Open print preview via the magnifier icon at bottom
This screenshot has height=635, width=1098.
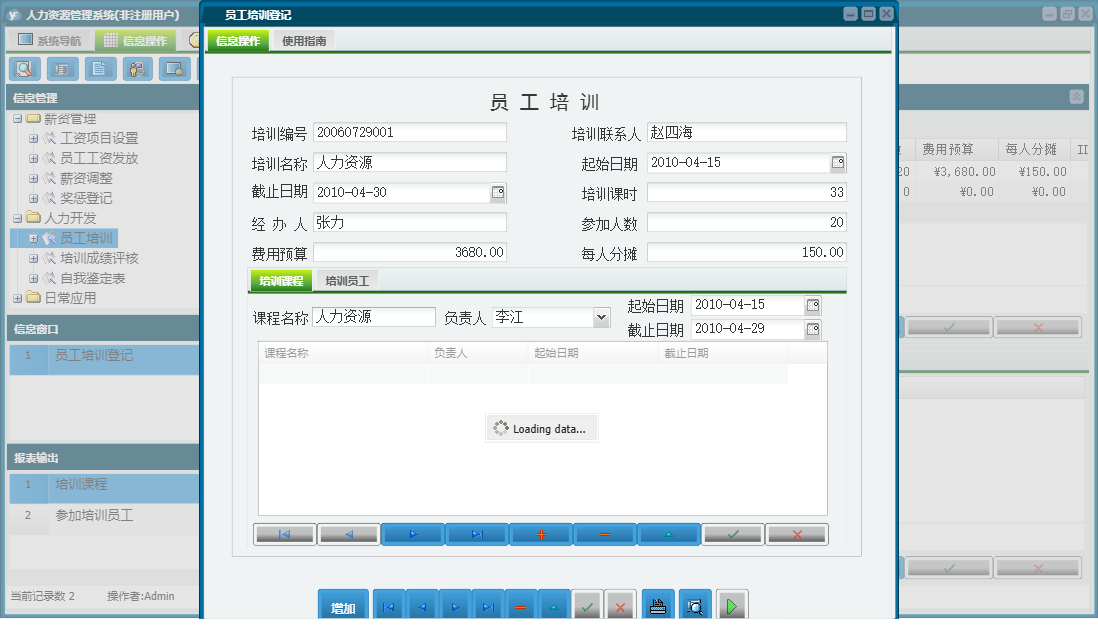[x=694, y=604]
